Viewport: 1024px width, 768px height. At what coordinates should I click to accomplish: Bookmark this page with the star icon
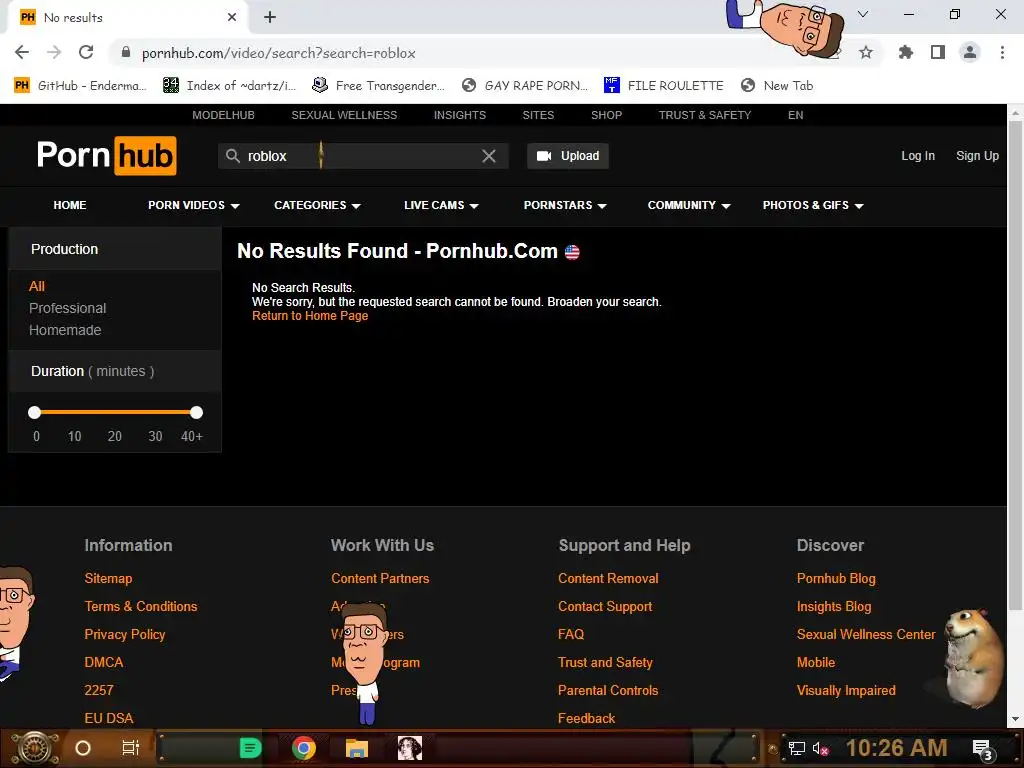[x=865, y=52]
